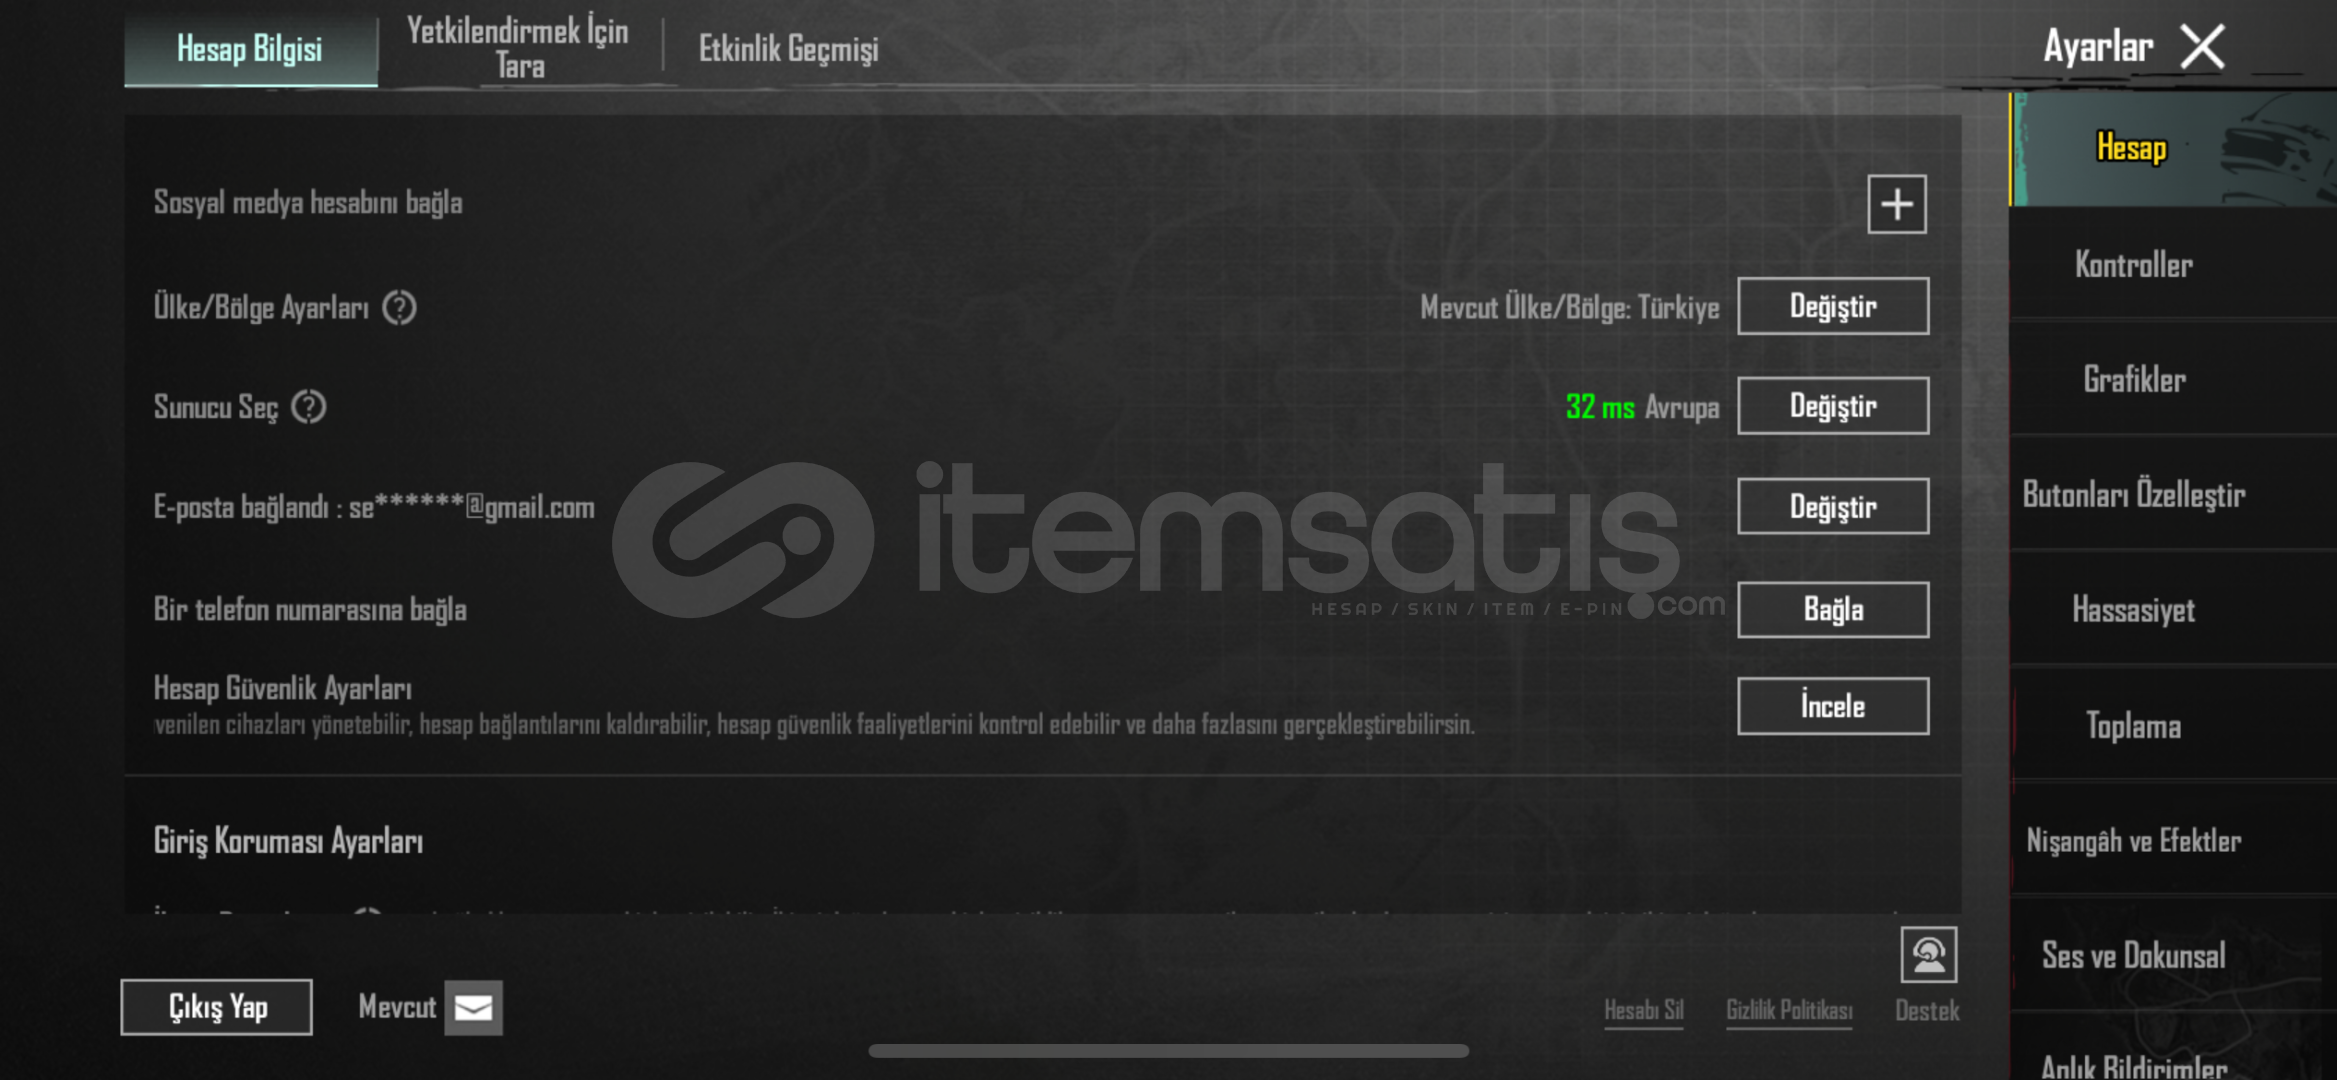This screenshot has height=1080, width=2337.
Task: Open the Yetkilendirmek İçin Tara tab
Action: pos(518,49)
